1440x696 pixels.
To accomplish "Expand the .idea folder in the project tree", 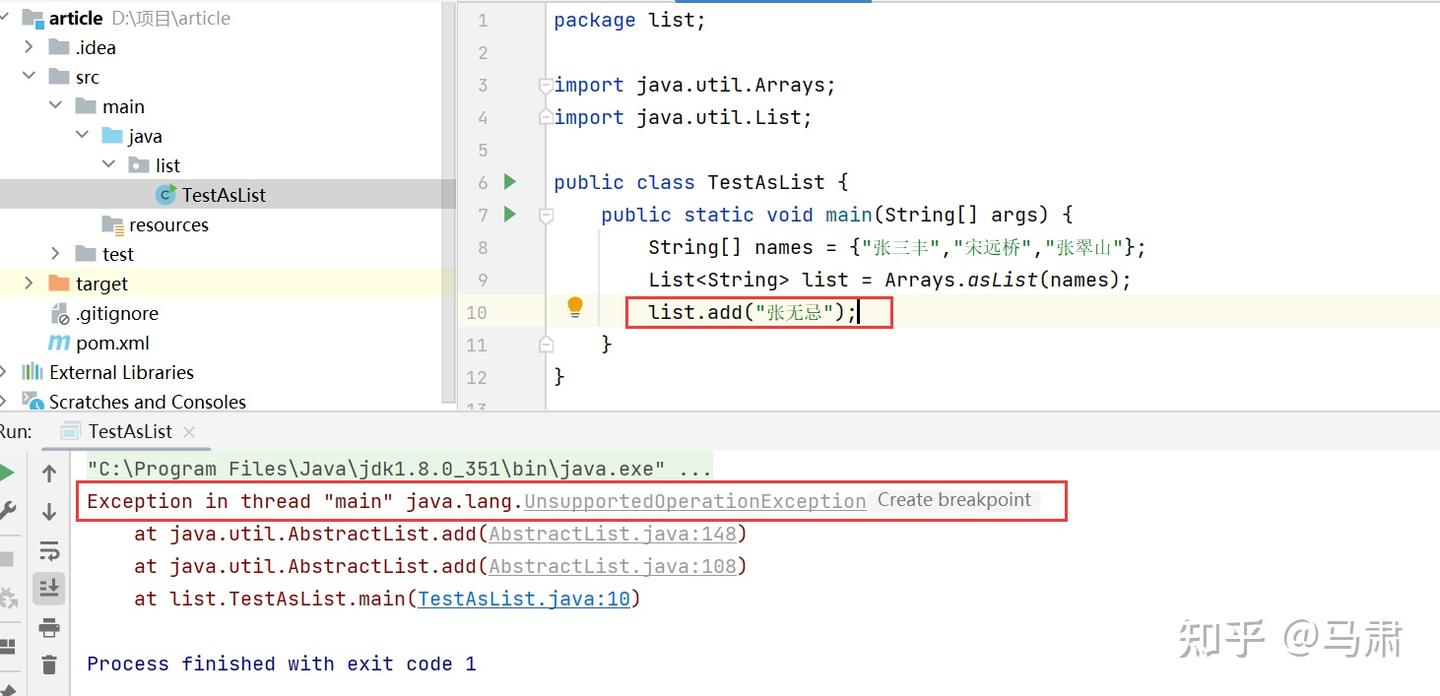I will [x=29, y=47].
